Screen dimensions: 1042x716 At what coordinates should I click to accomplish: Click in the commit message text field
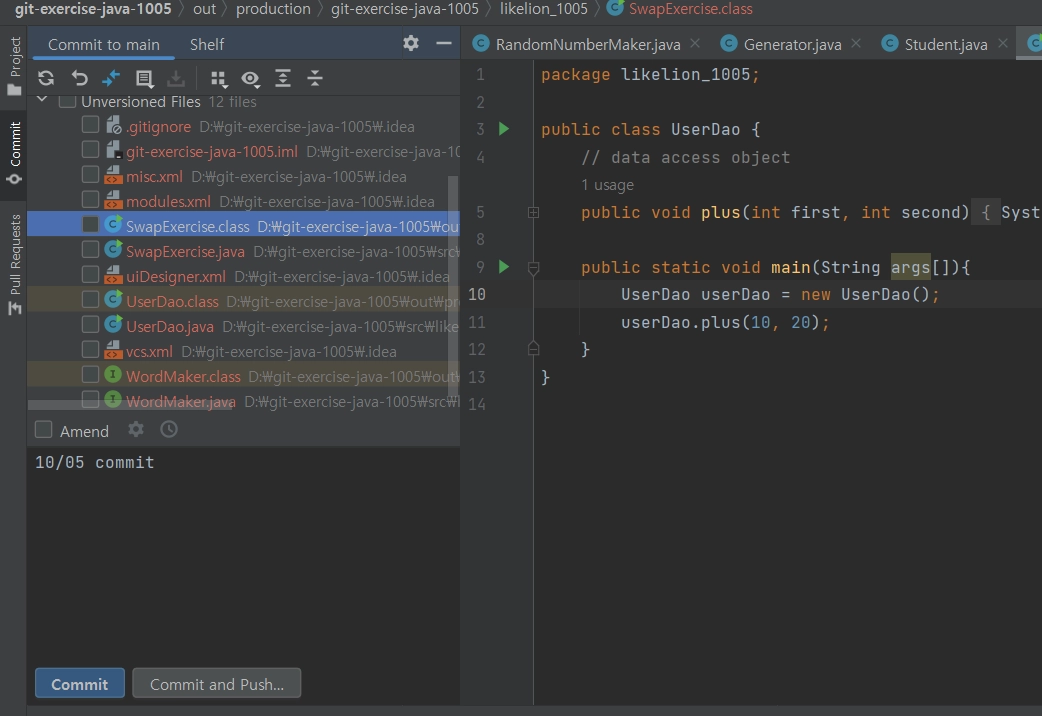click(245, 550)
